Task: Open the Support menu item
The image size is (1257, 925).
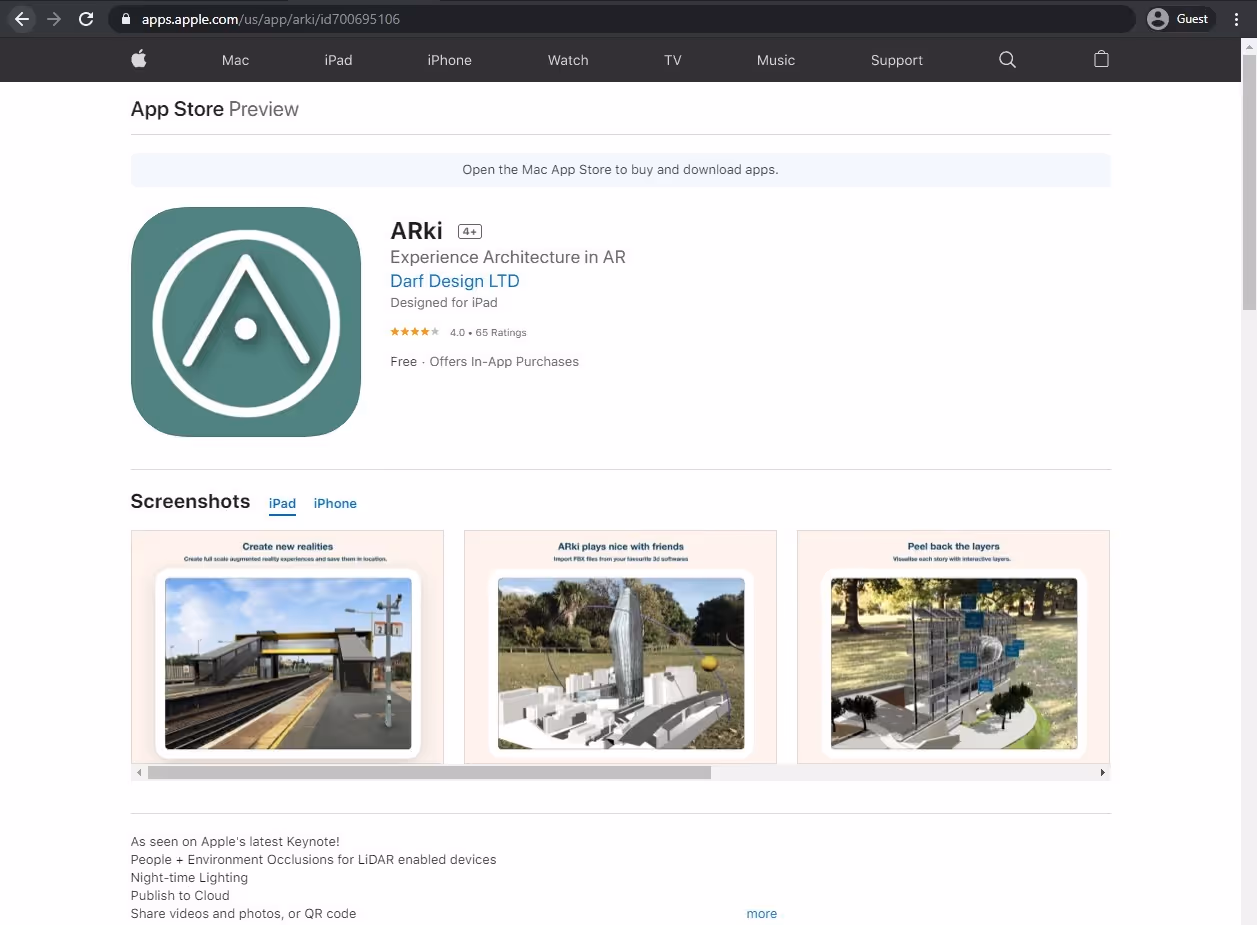Action: pyautogui.click(x=896, y=60)
